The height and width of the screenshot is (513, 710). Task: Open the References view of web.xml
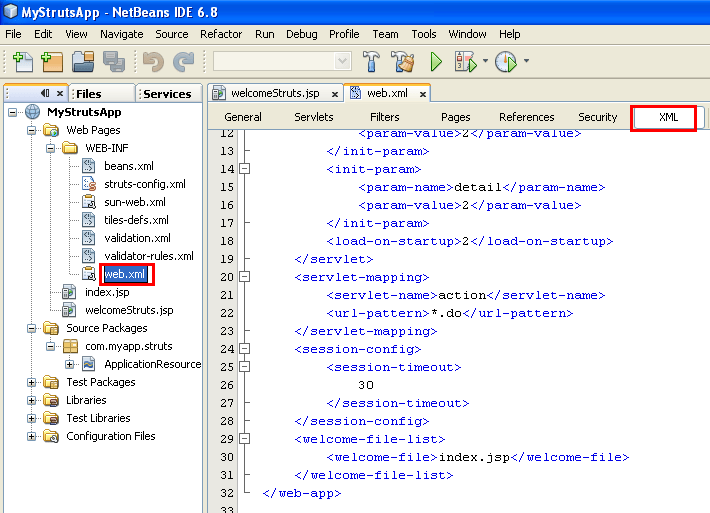527,117
